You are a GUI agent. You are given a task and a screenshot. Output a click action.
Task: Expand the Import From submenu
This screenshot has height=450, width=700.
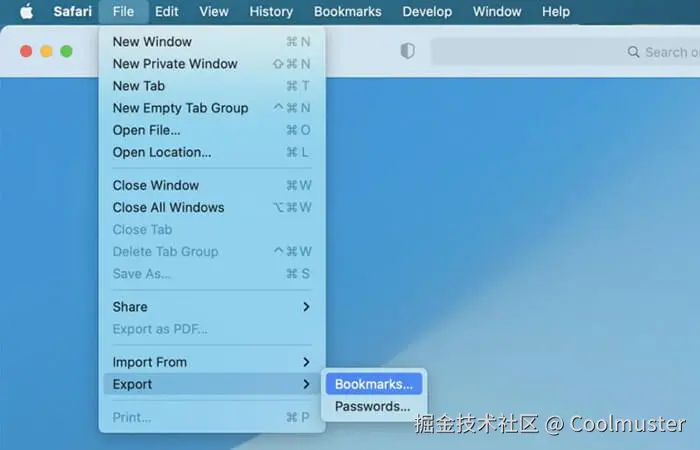(x=212, y=362)
